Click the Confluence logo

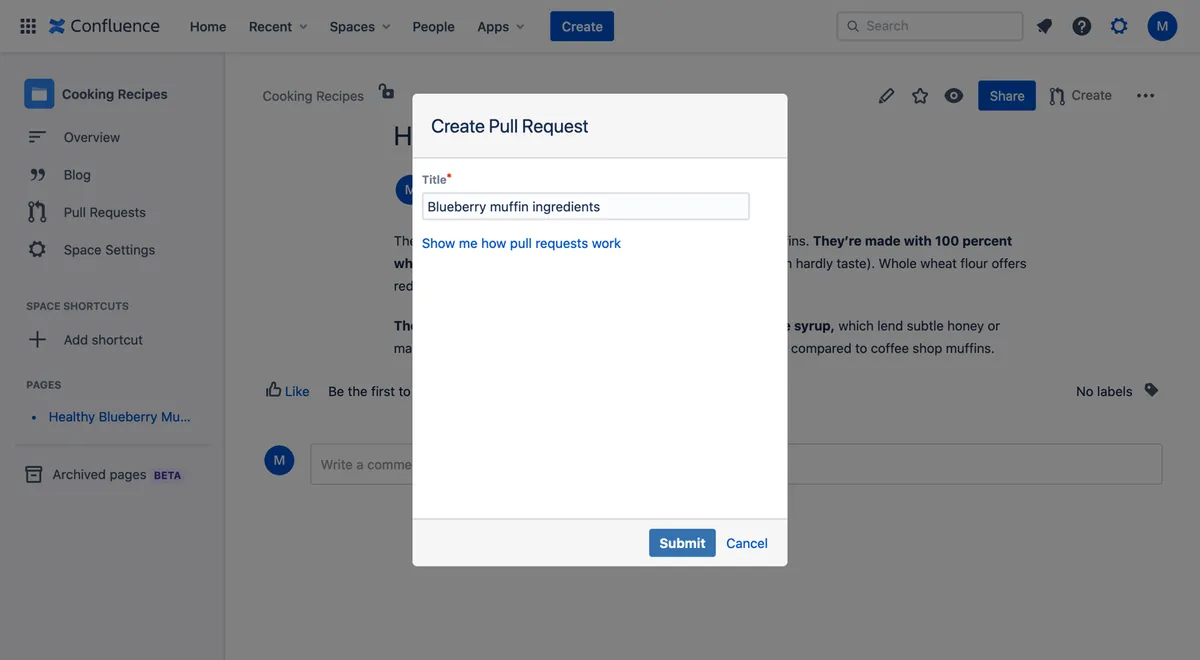pos(104,26)
